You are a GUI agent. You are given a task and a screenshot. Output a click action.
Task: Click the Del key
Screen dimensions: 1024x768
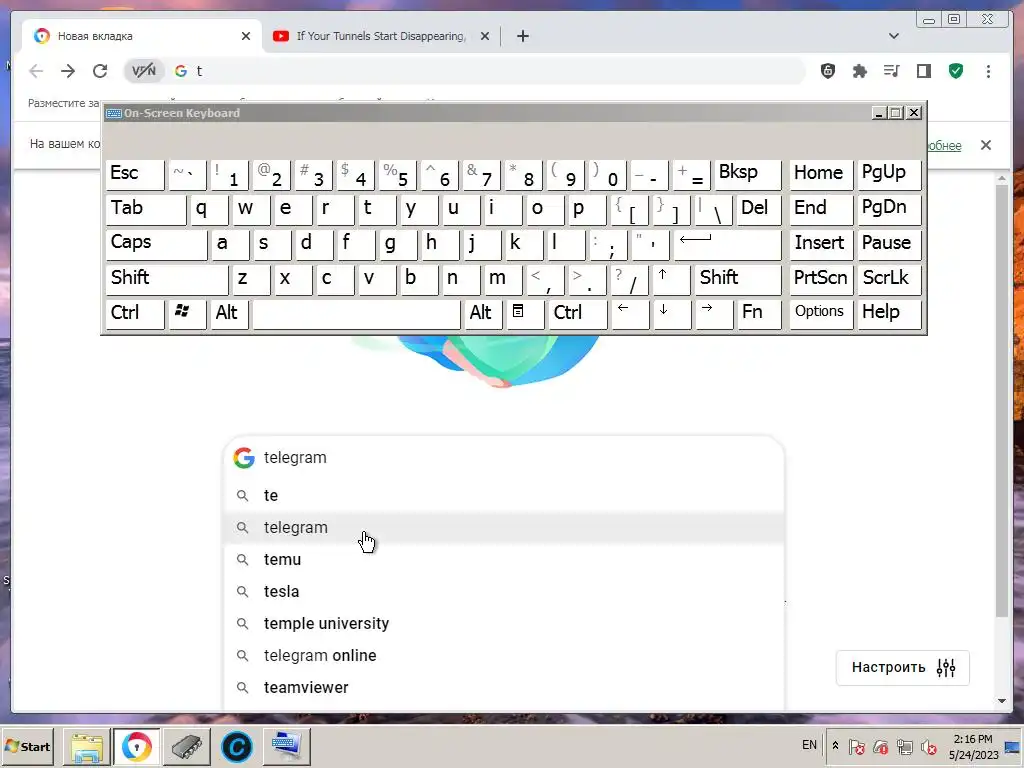tap(759, 209)
